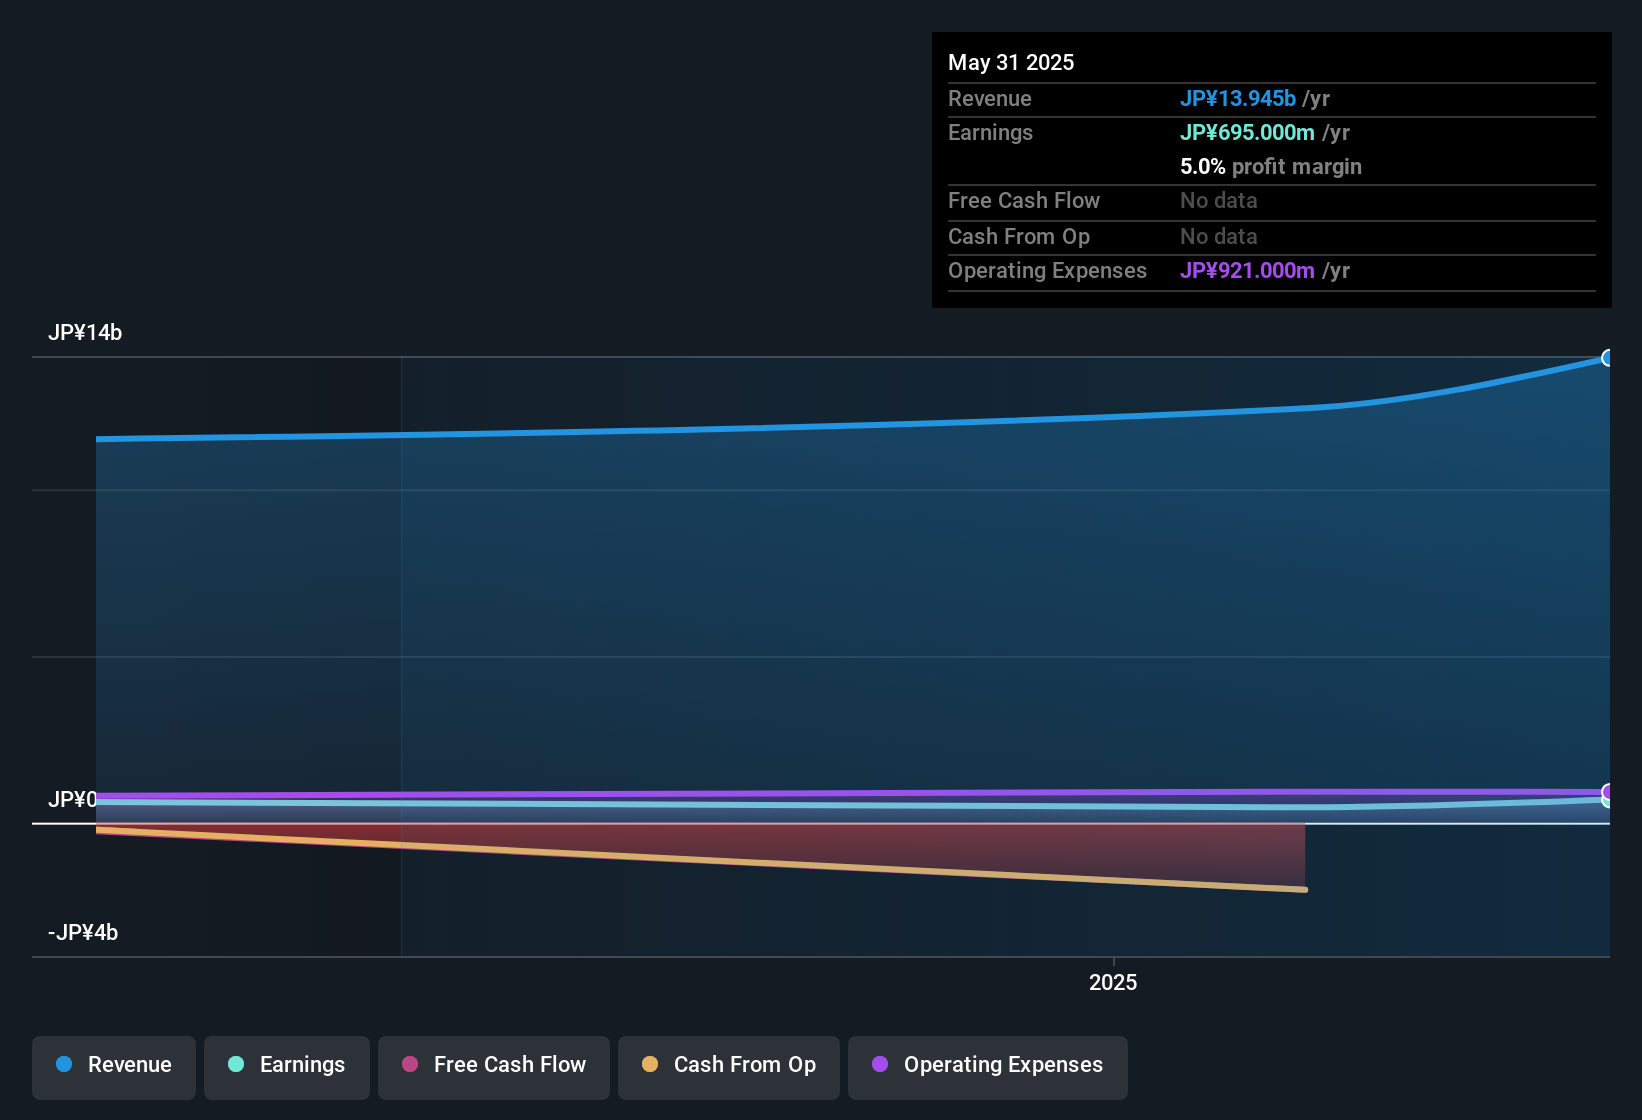This screenshot has width=1642, height=1120.
Task: Click the Revenue endpoint marker on chart
Action: [x=1608, y=358]
